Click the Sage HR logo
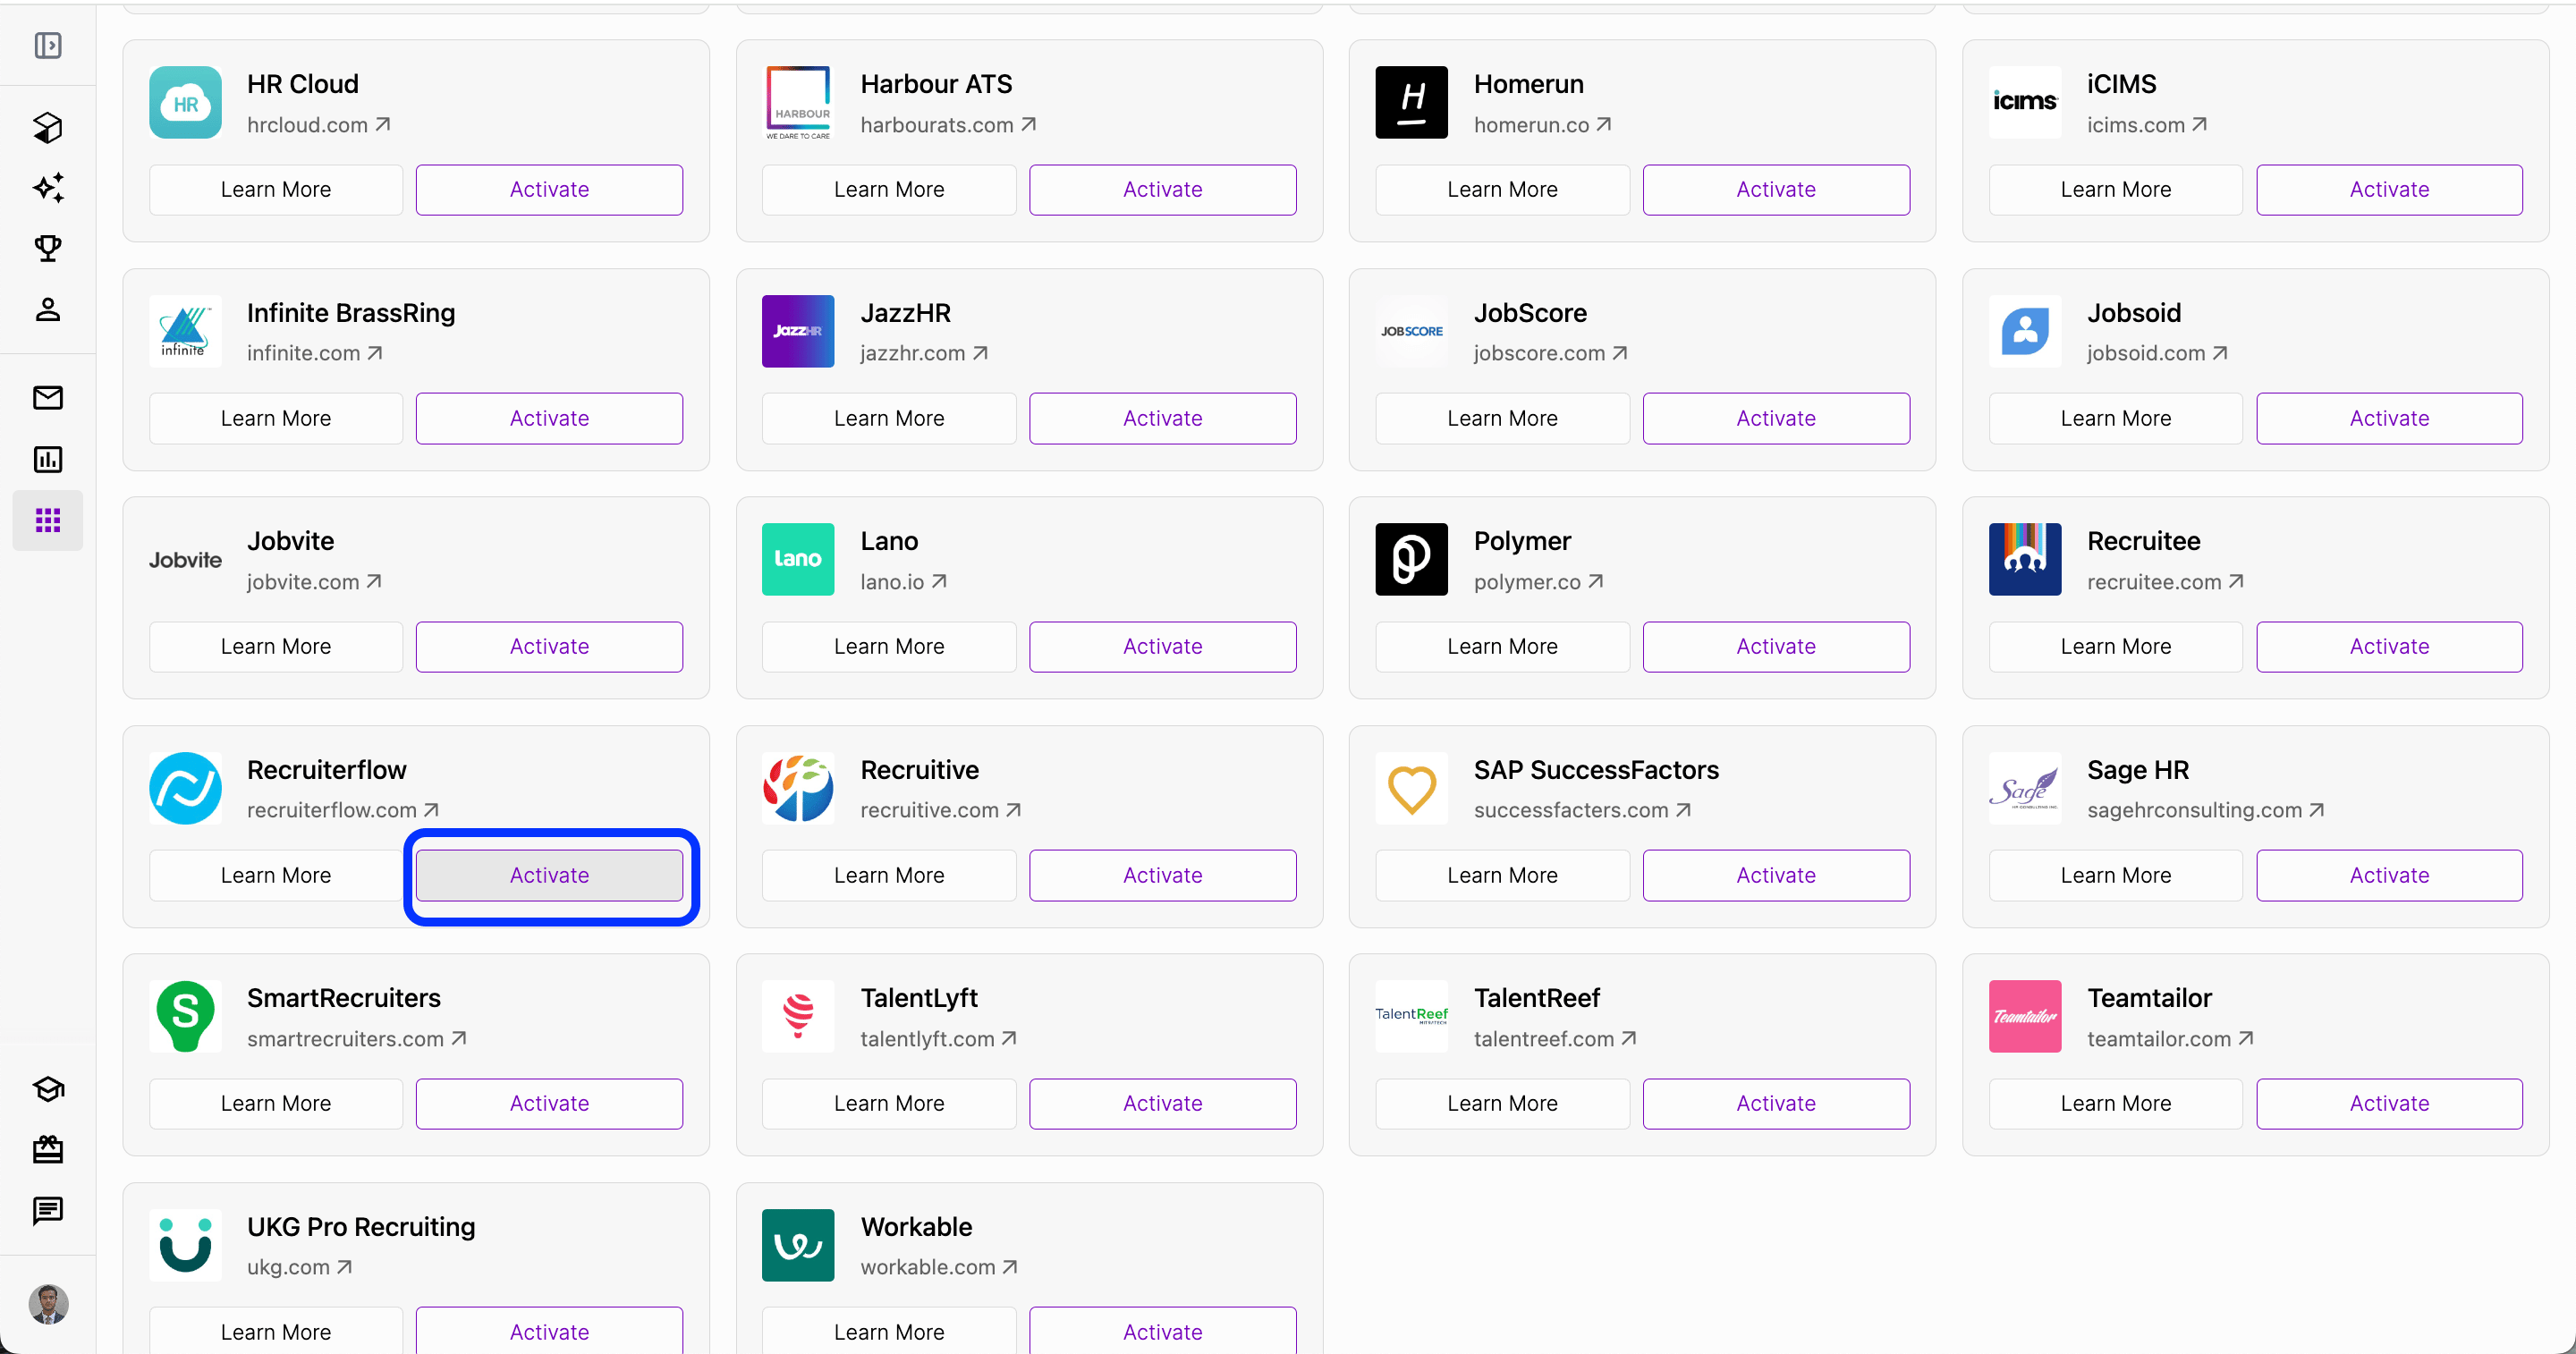The height and width of the screenshot is (1354, 2576). coord(2024,788)
